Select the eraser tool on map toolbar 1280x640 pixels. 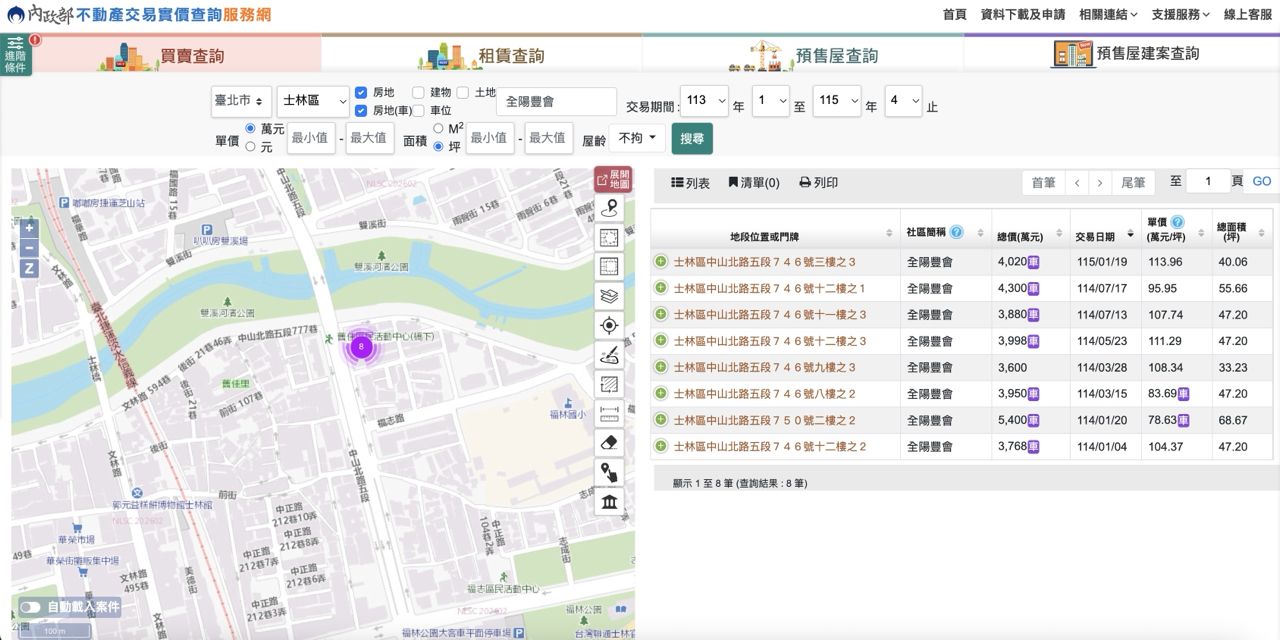pyautogui.click(x=609, y=443)
